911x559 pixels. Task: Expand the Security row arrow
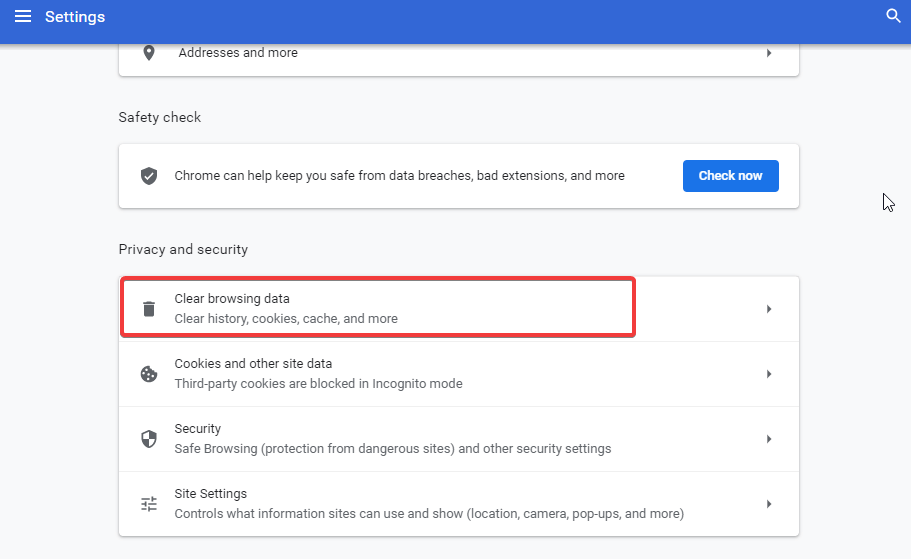coord(769,439)
